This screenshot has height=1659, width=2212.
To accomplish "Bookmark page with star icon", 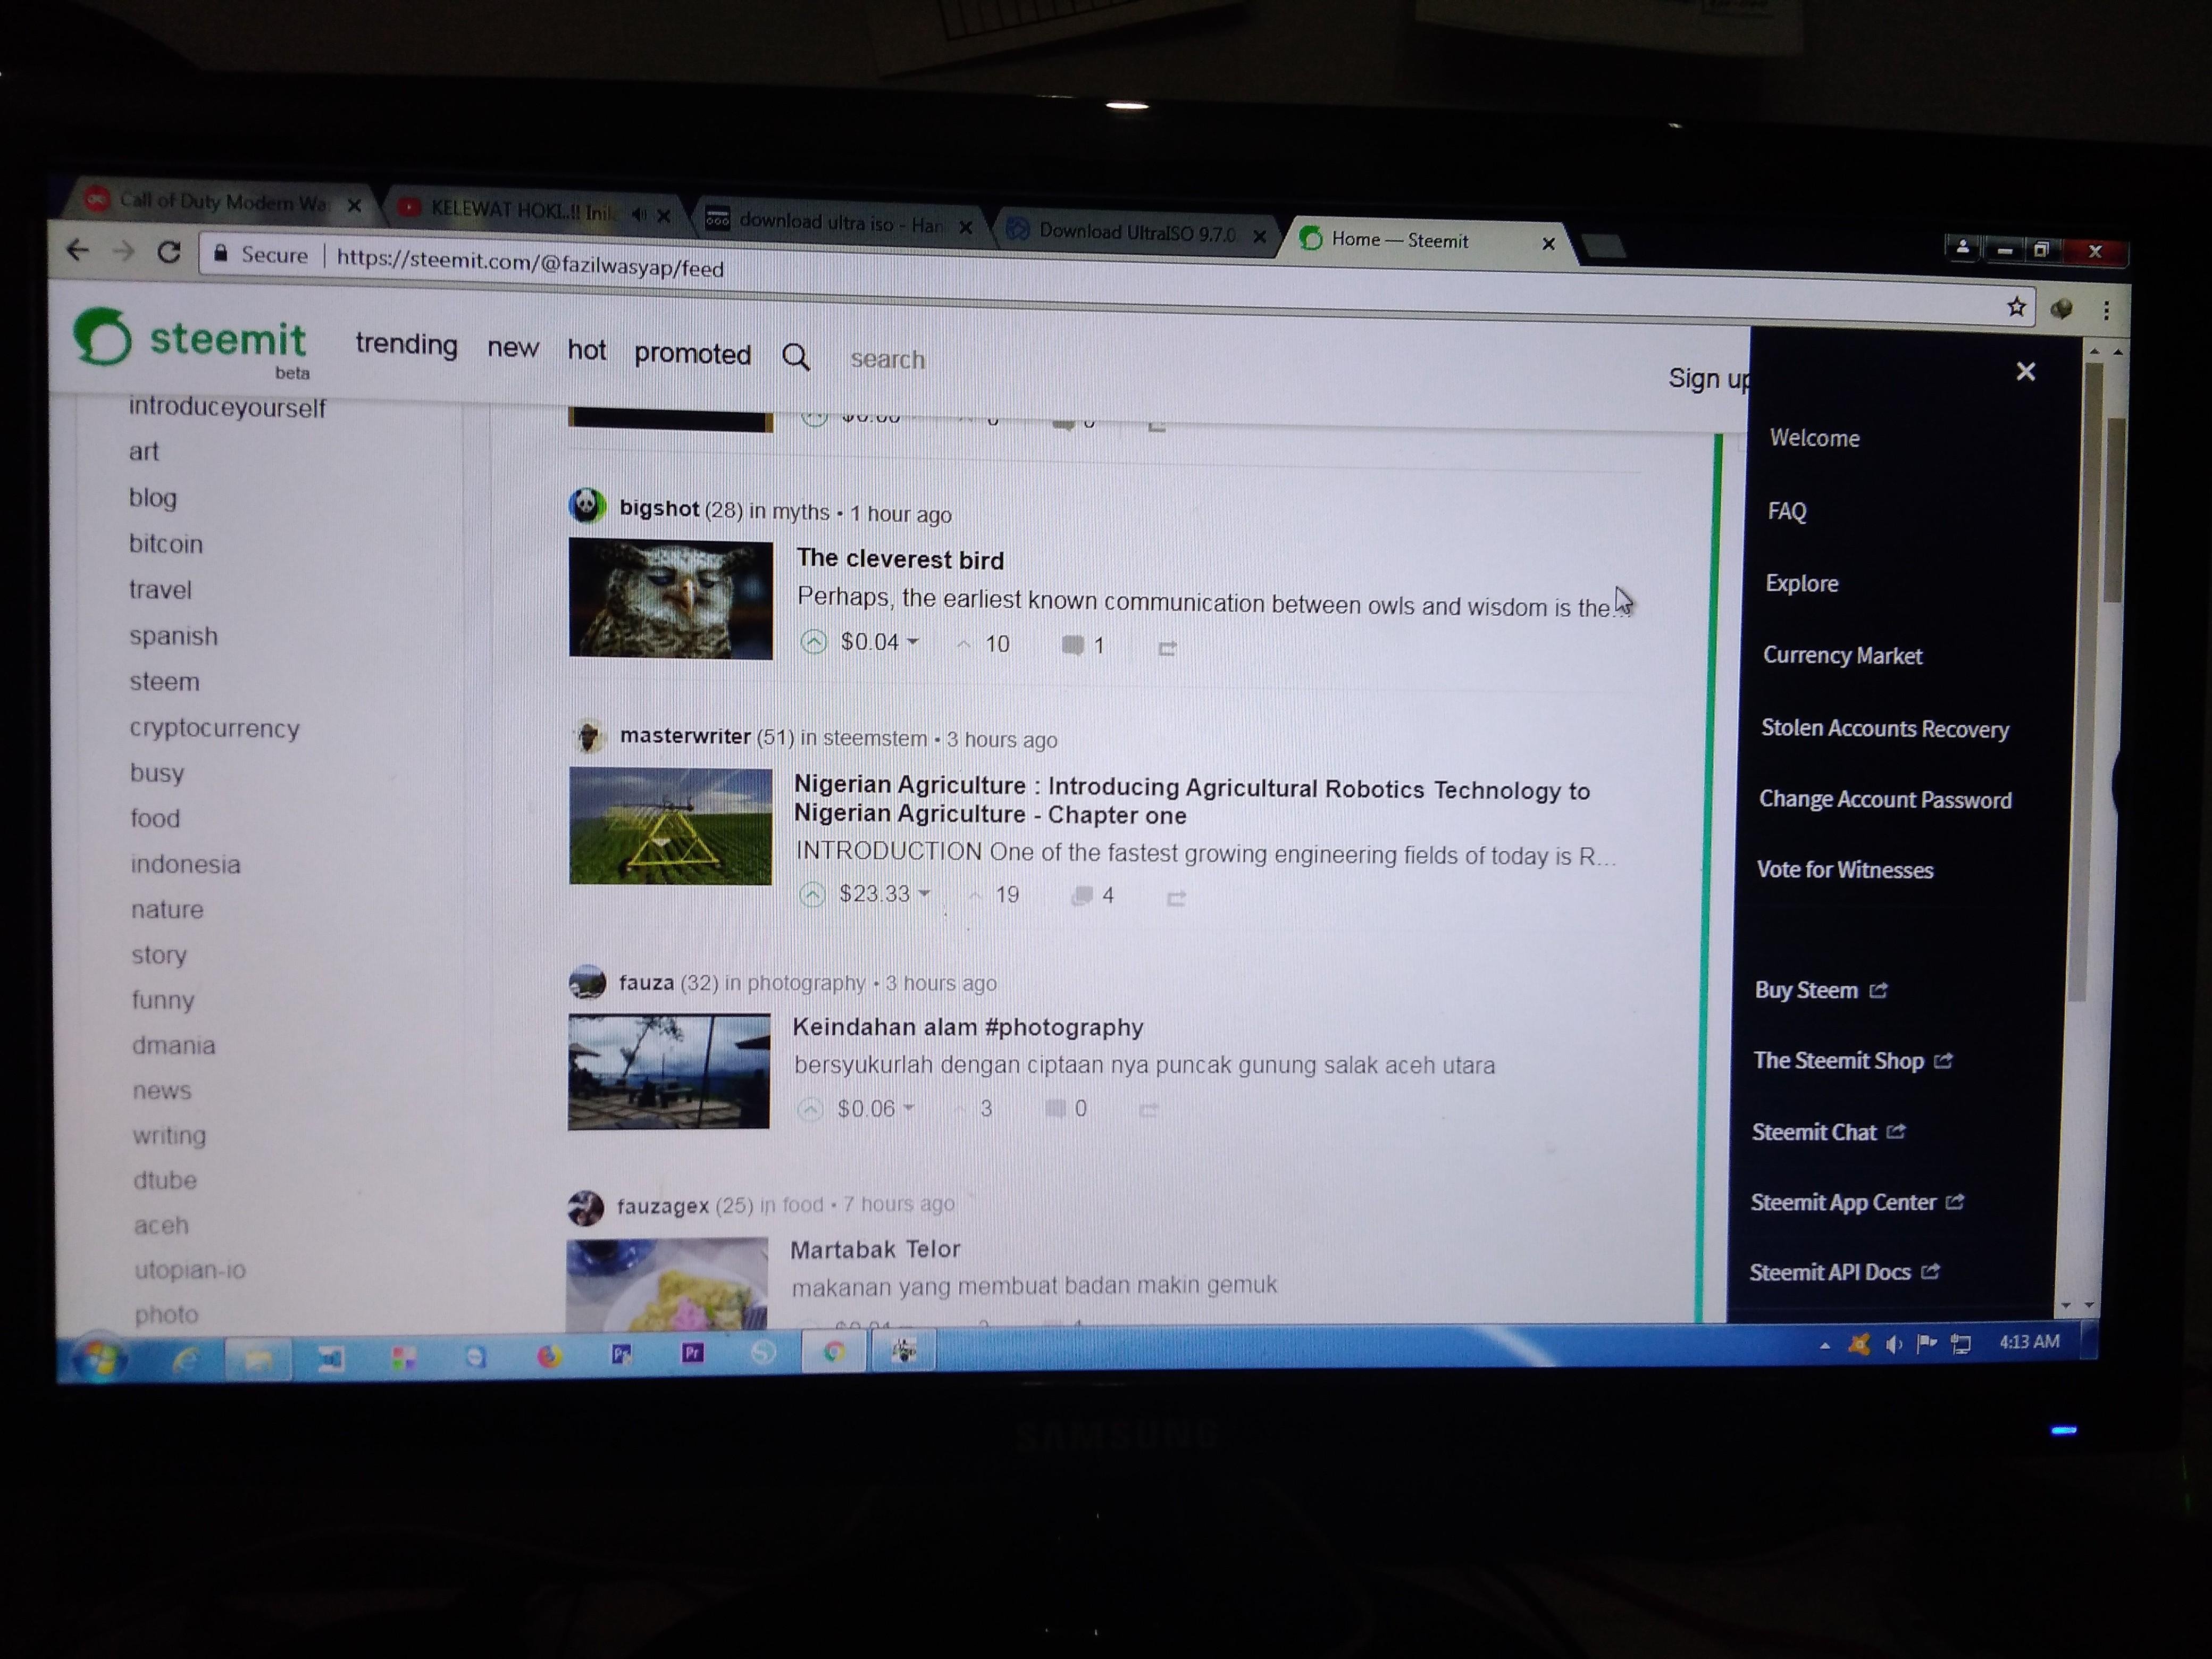I will pyautogui.click(x=2016, y=307).
